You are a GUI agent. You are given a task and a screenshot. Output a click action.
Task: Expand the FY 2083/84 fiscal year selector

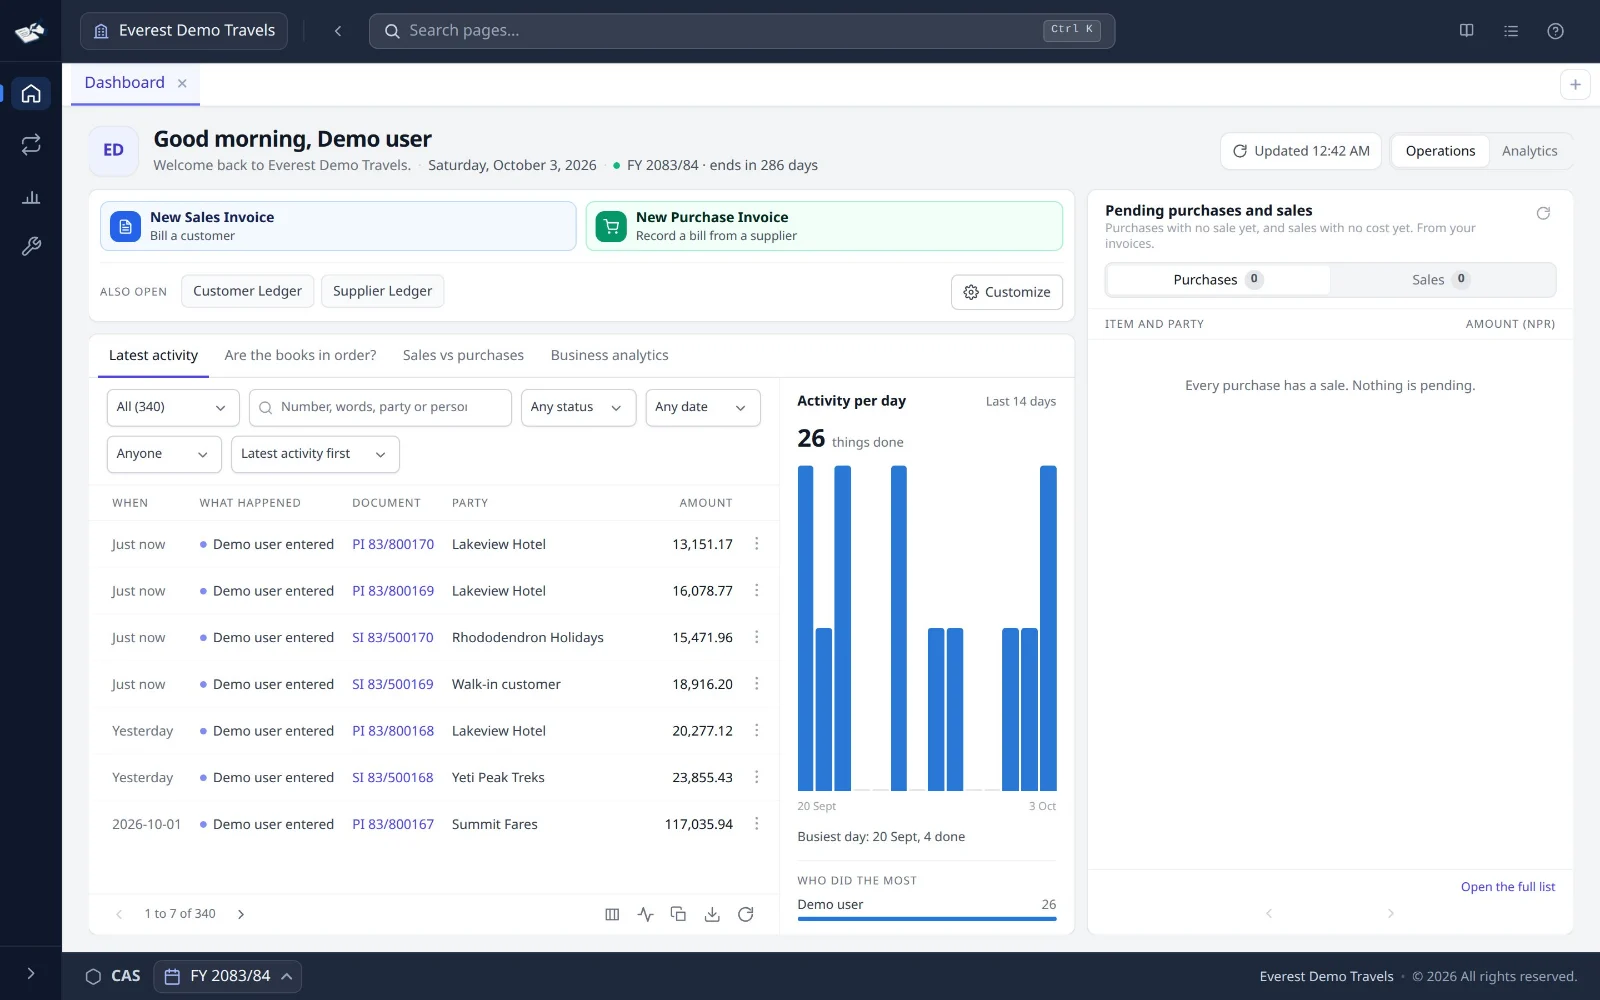tap(228, 976)
